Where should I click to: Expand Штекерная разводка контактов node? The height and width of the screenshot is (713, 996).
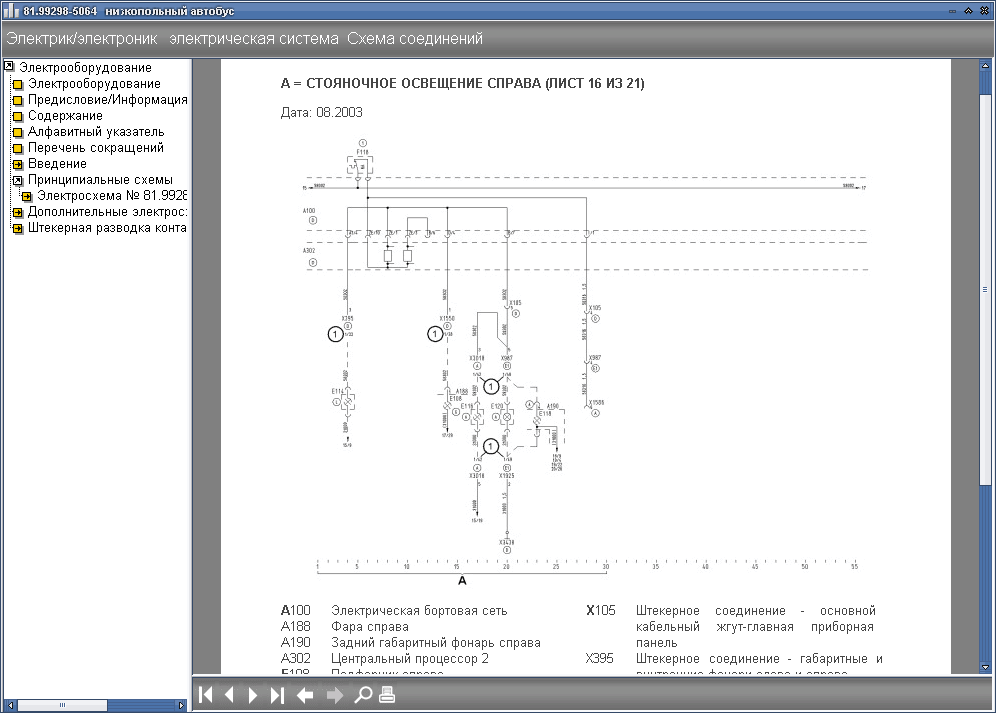18,228
